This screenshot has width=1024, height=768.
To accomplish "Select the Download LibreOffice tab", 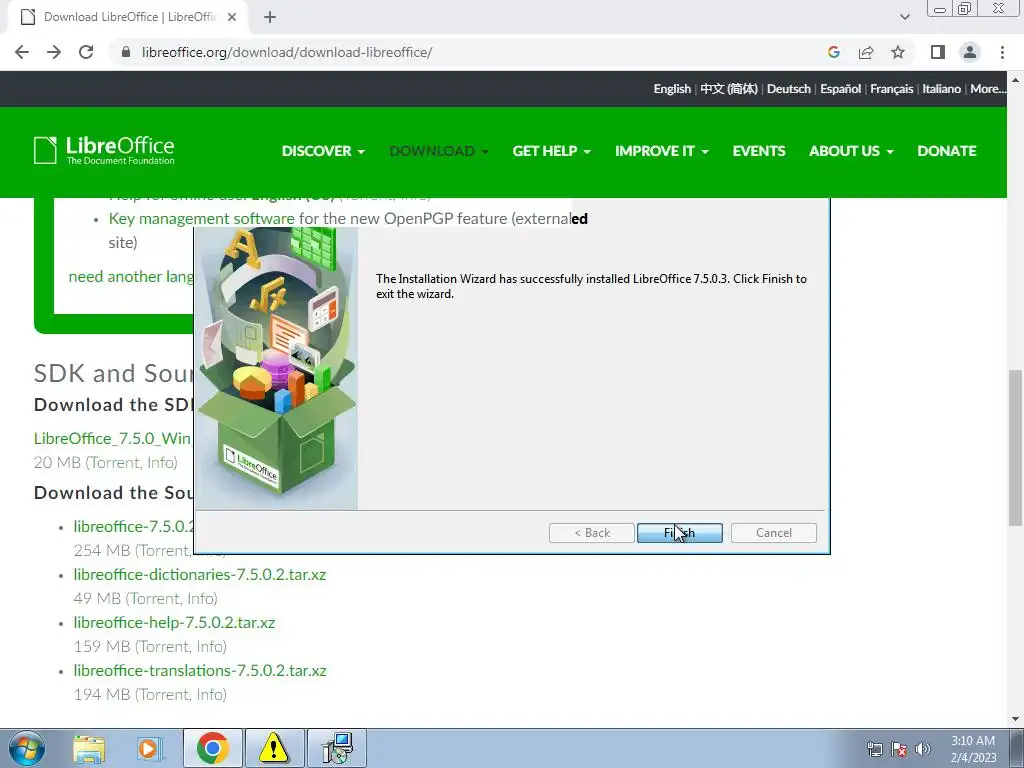I will 127,17.
